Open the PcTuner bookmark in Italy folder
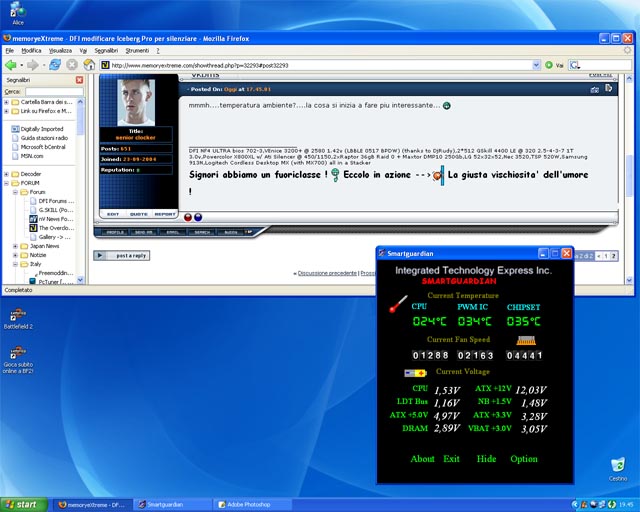 click(x=52, y=282)
